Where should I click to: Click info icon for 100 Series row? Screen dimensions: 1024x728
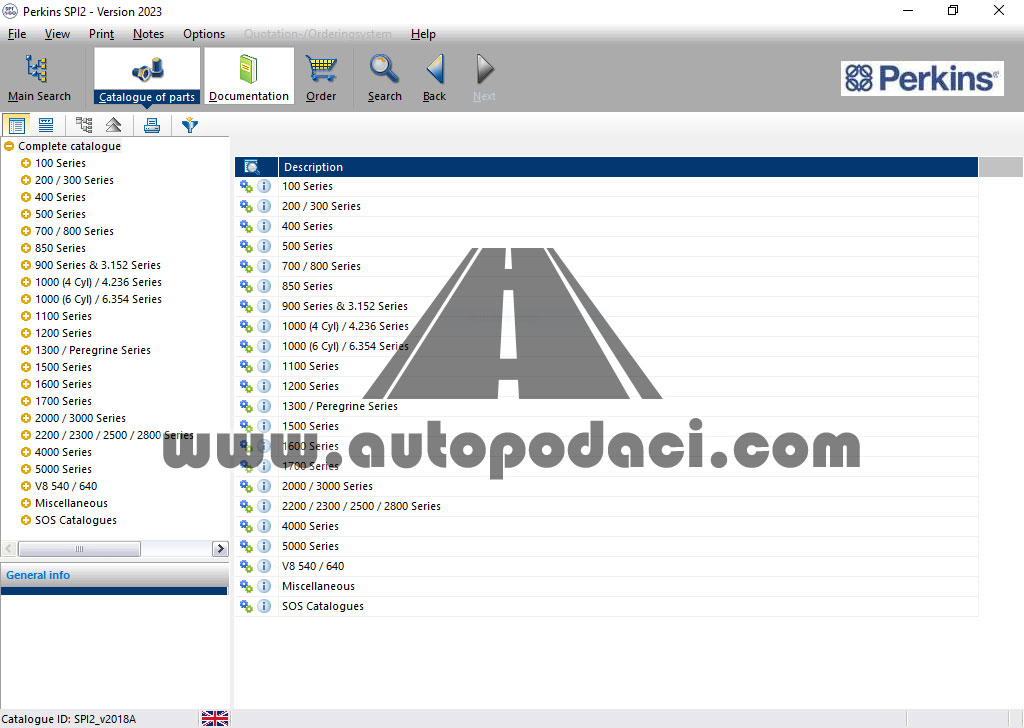pos(264,186)
